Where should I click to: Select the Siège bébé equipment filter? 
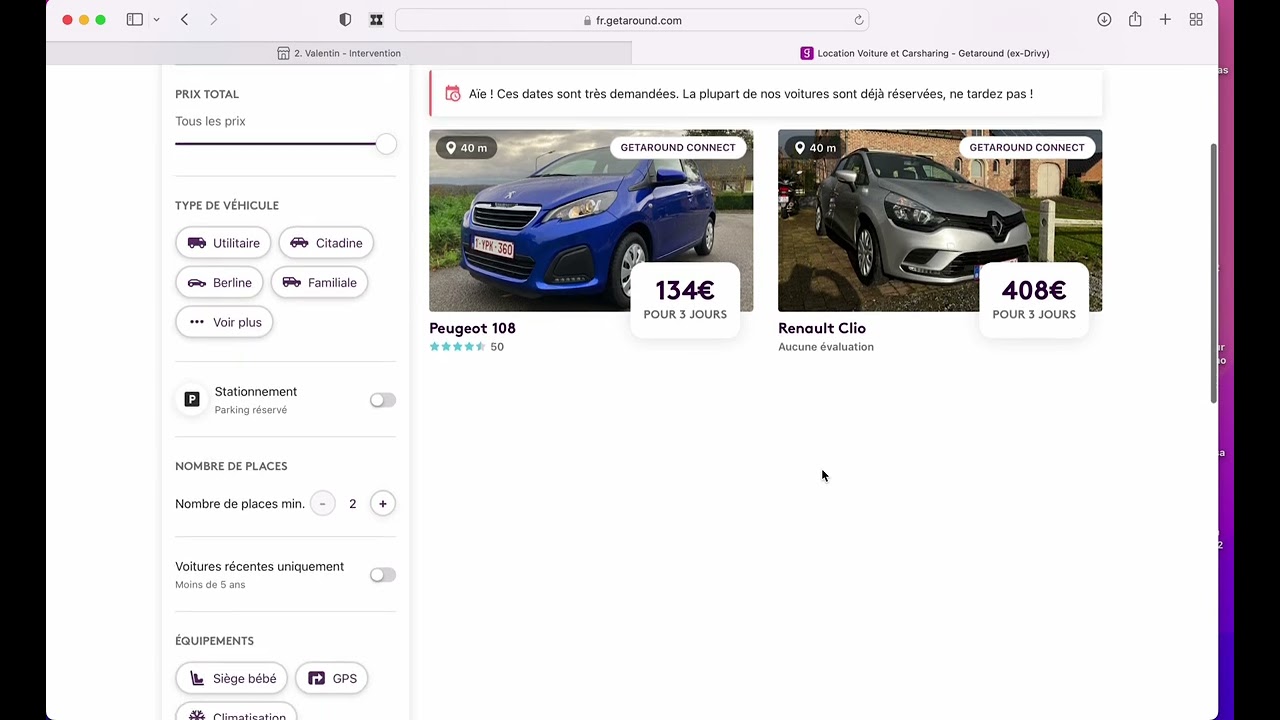click(x=232, y=678)
